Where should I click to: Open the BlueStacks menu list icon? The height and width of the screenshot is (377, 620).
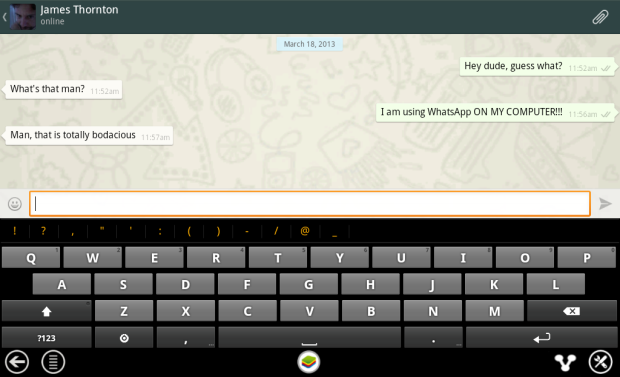53,362
